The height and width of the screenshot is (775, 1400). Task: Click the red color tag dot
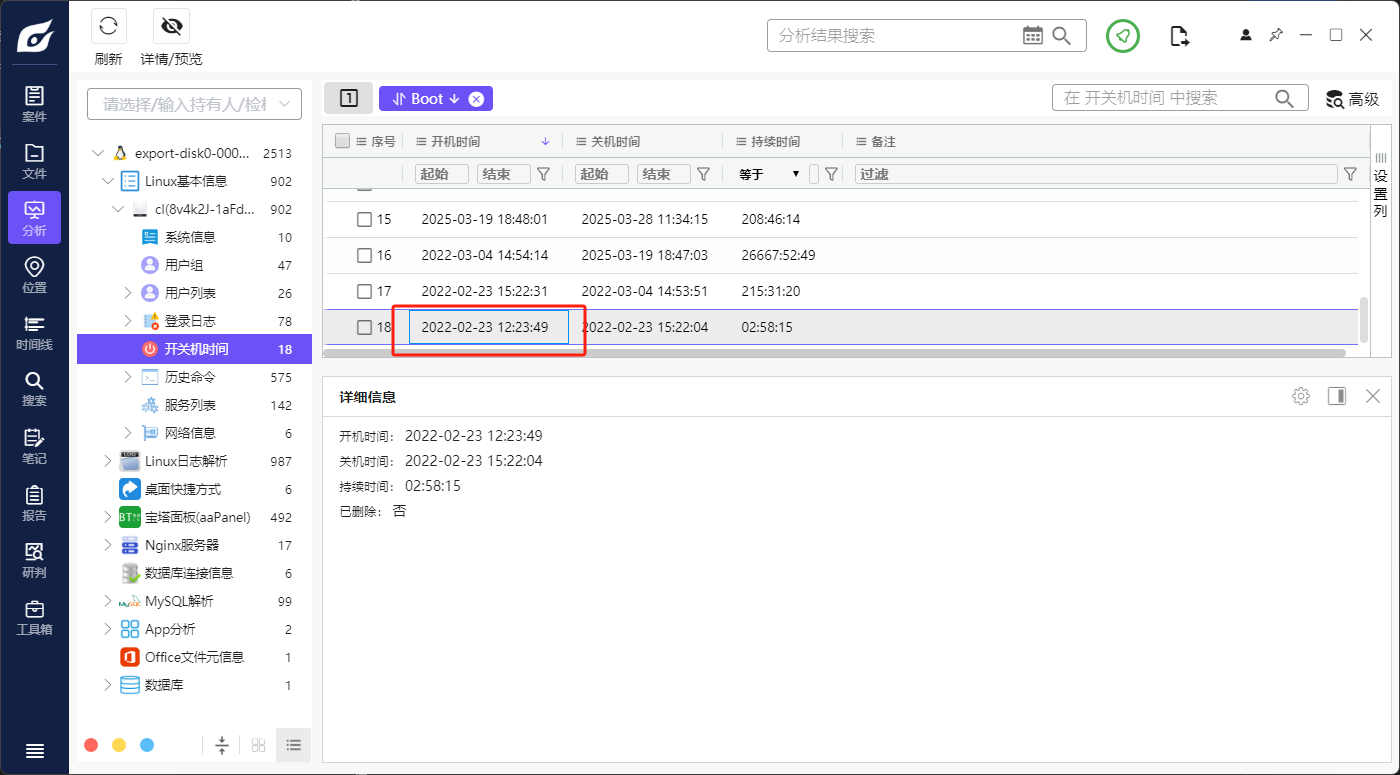tap(91, 745)
